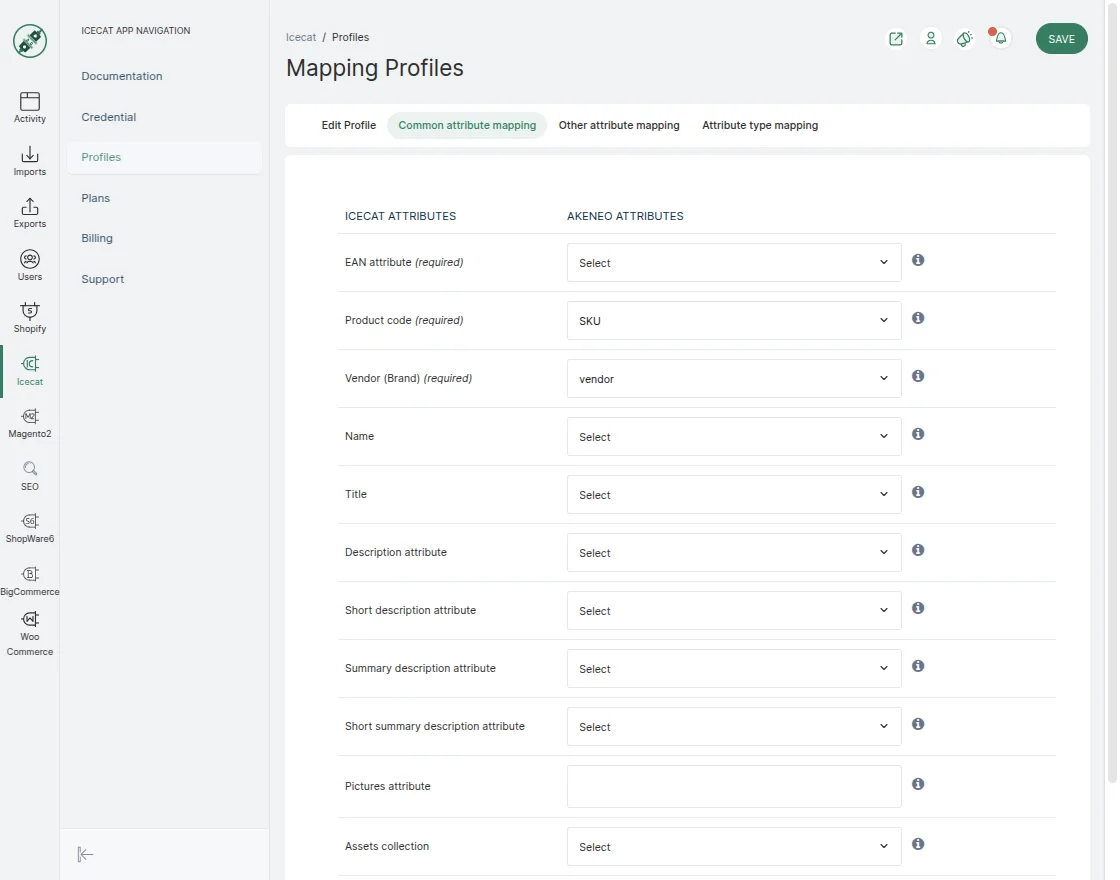Click the info icon beside EAN attribute
Viewport: 1120px width, 880px height.
point(917,260)
